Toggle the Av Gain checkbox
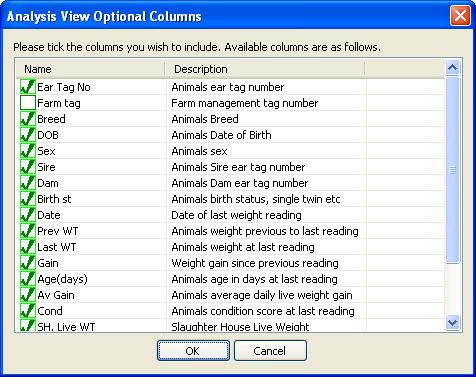The image size is (476, 377). 28,295
